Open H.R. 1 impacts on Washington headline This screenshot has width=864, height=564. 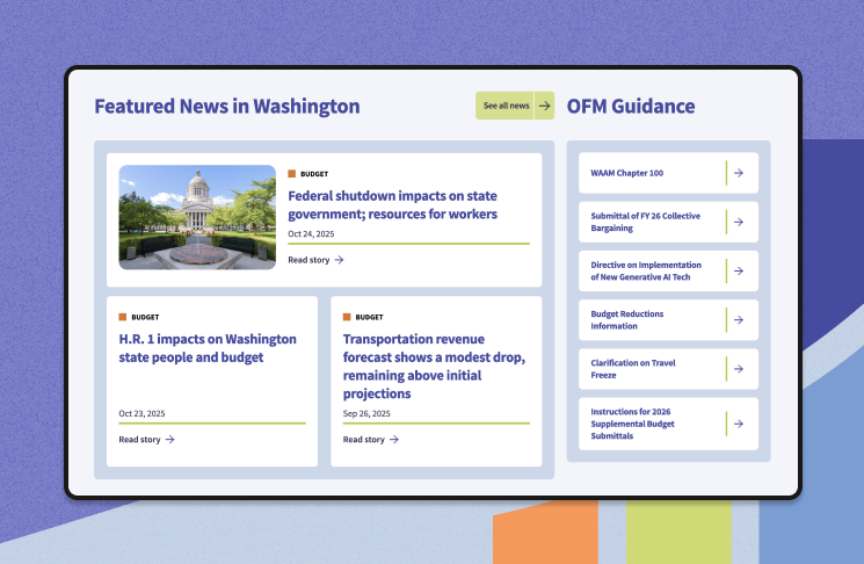click(207, 348)
